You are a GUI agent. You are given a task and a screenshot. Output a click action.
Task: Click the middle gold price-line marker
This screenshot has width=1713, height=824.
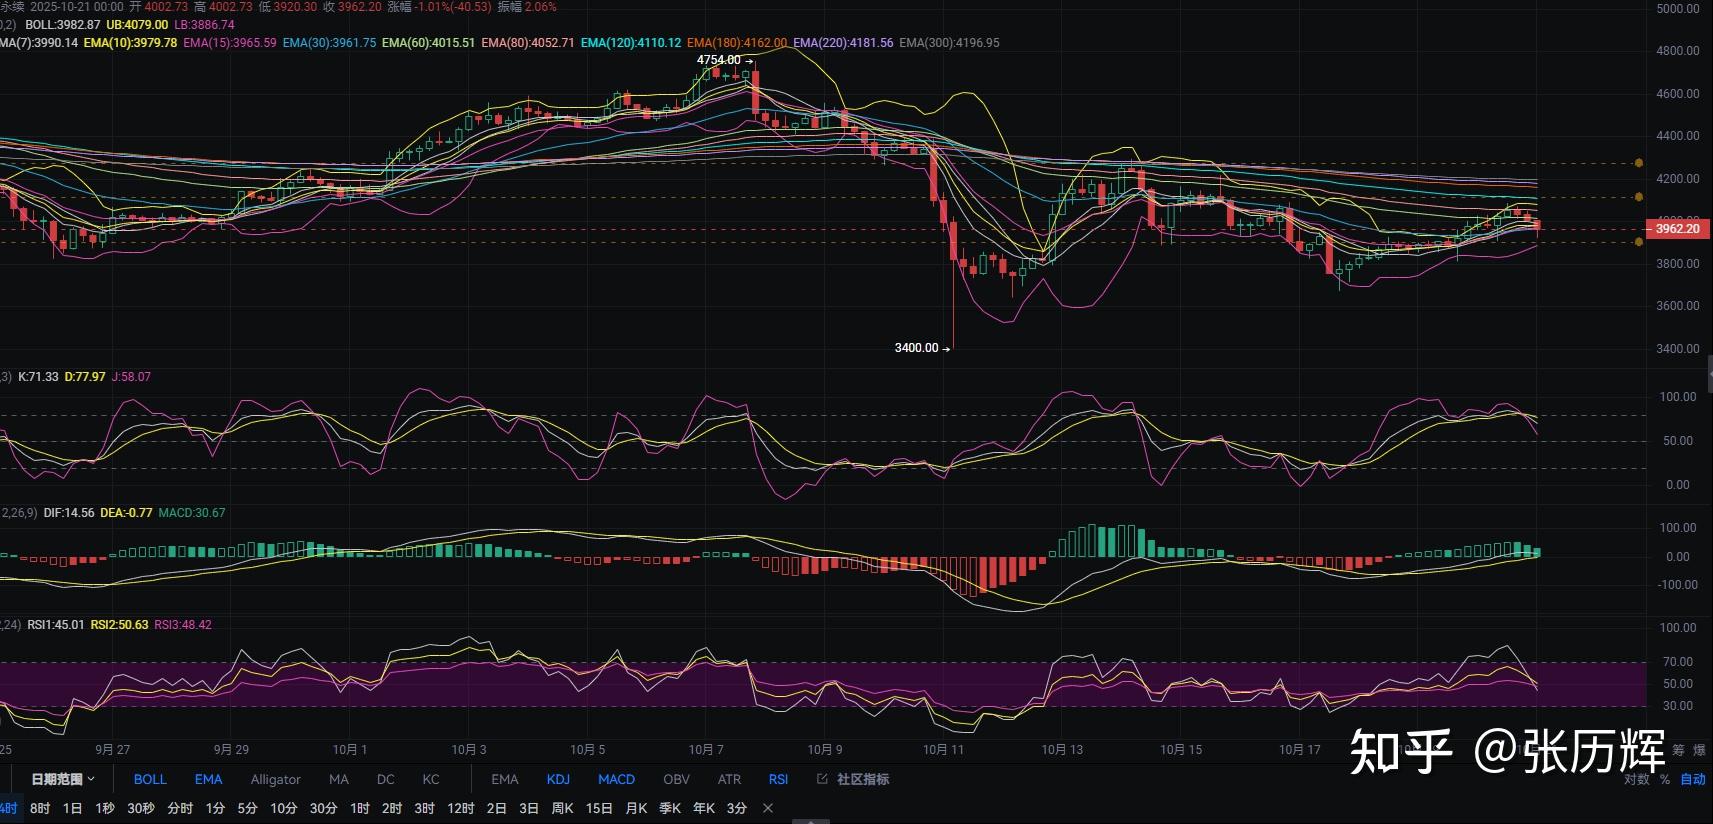tap(1638, 197)
